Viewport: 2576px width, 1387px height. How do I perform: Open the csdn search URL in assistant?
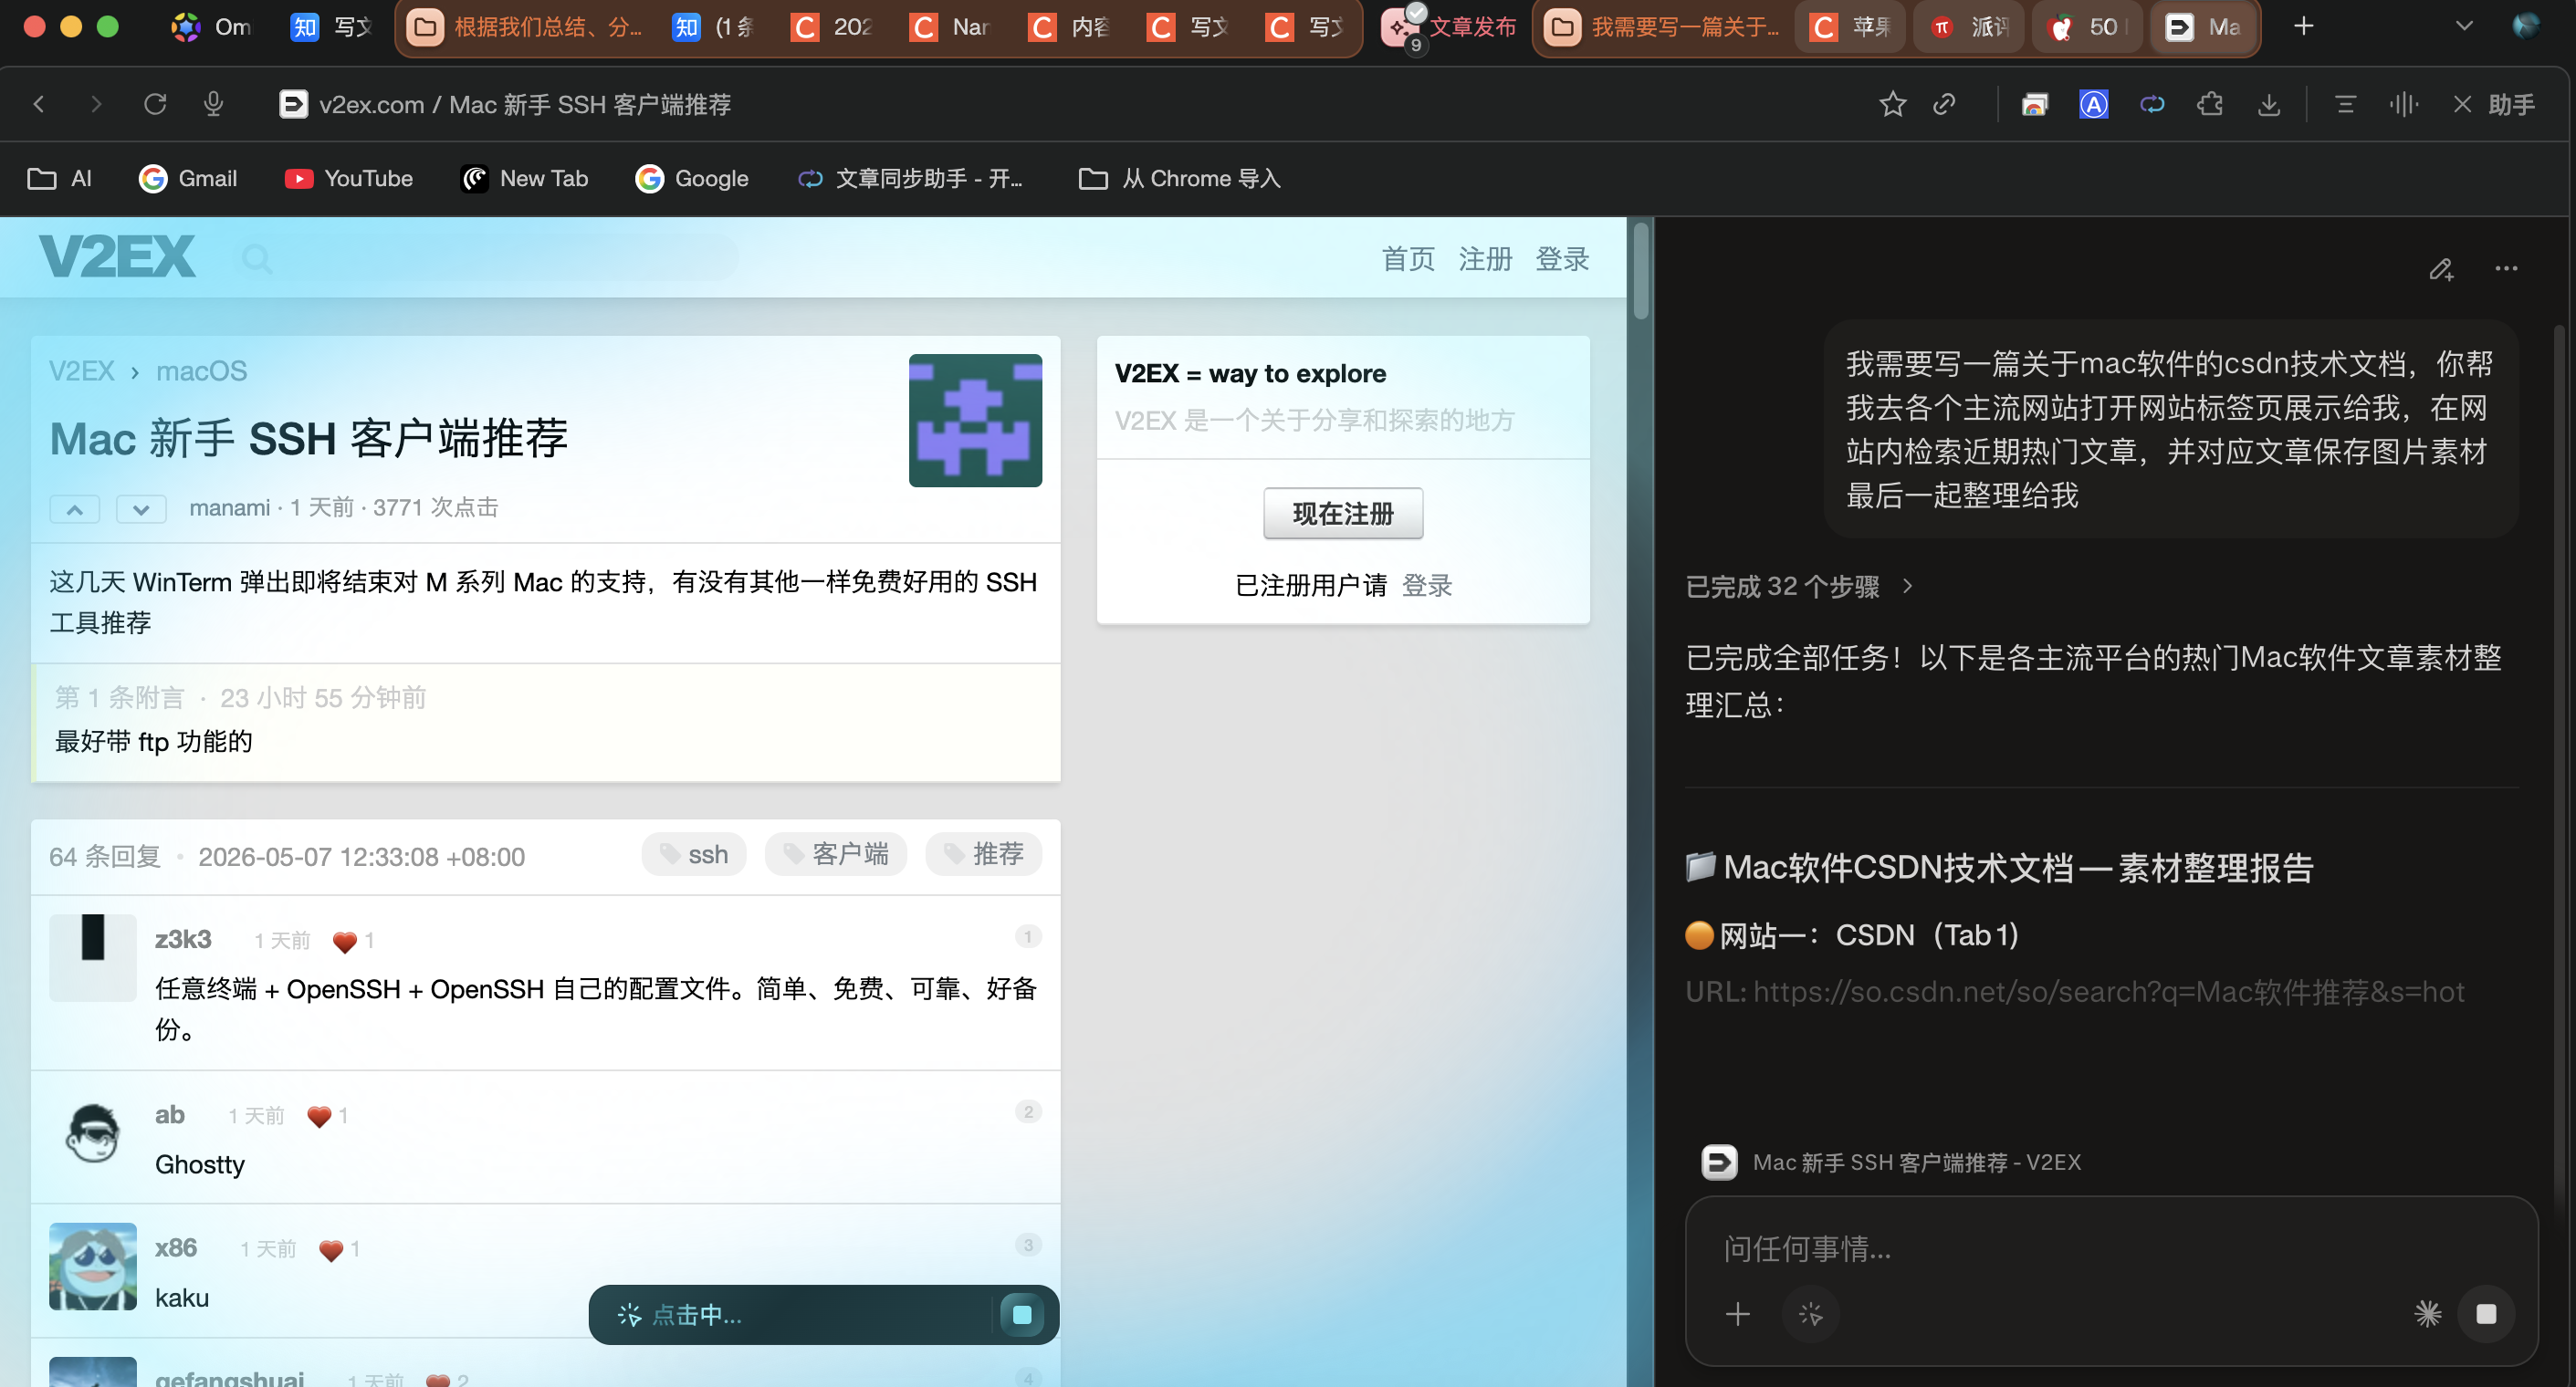[x=2108, y=992]
